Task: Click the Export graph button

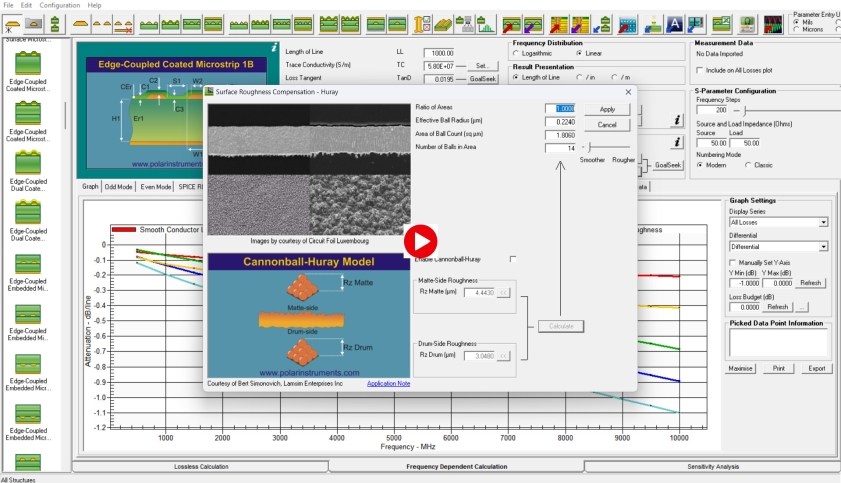Action: coord(817,368)
